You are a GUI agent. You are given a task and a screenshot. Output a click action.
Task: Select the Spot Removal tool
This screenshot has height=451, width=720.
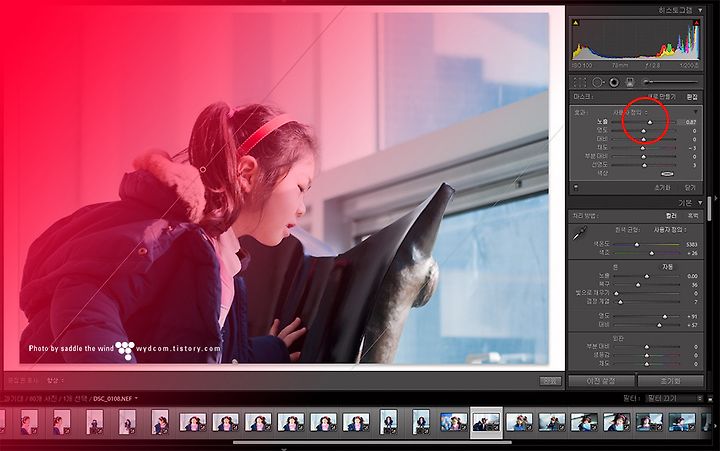pos(597,83)
